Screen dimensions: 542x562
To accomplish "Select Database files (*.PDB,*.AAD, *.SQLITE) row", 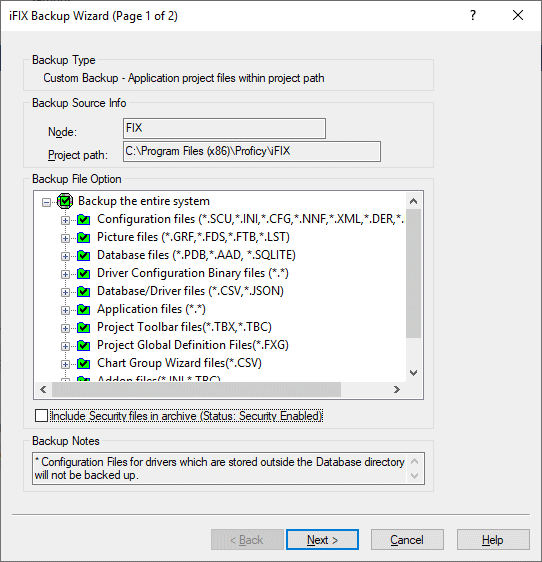I will pyautogui.click(x=196, y=255).
